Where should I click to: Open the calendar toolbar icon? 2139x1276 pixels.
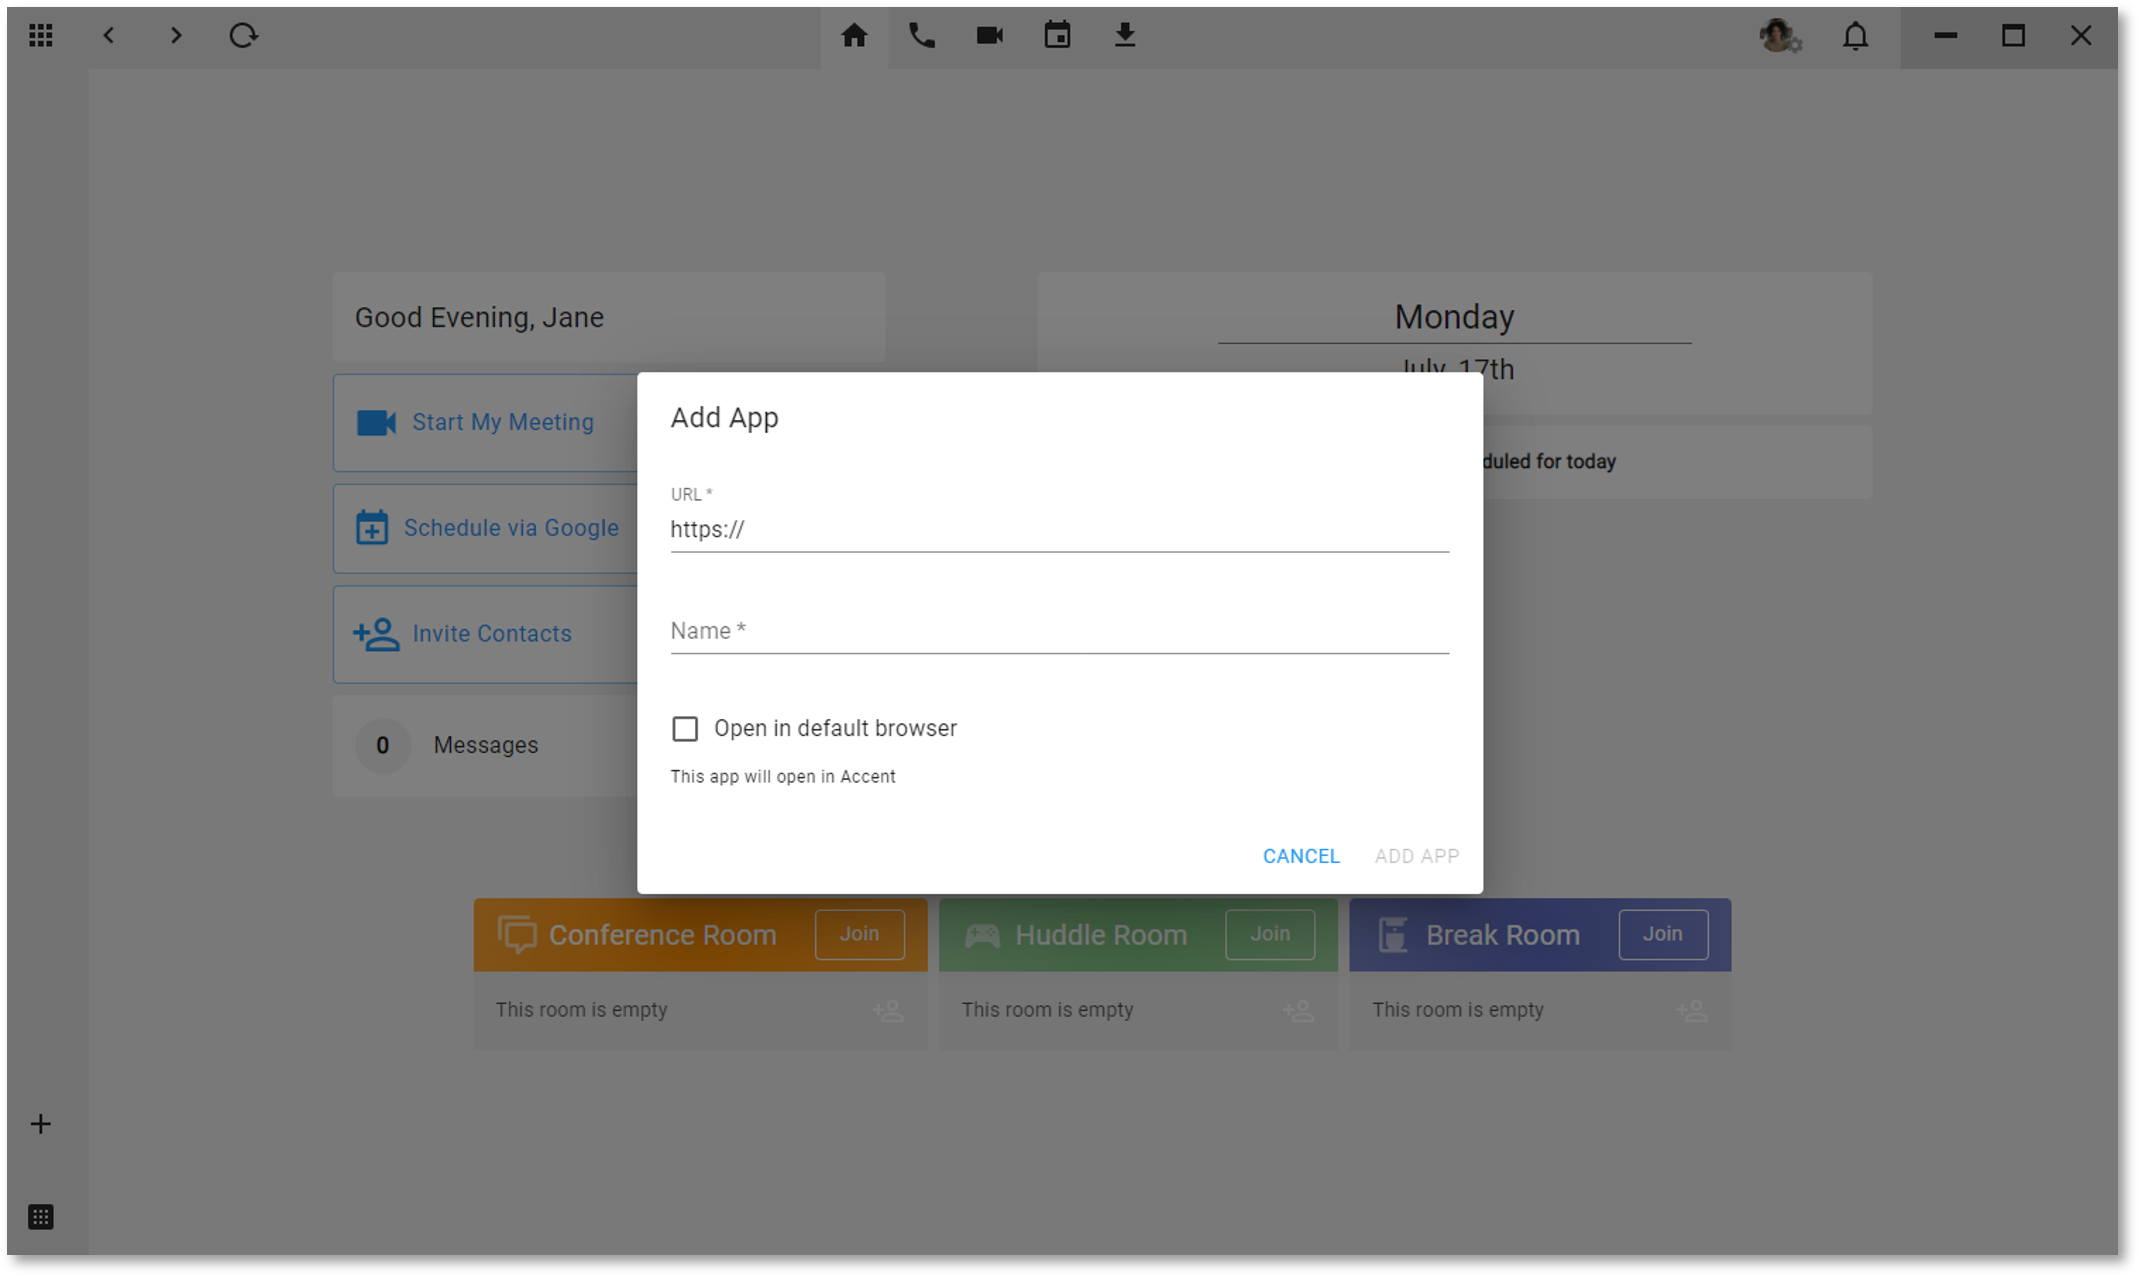tap(1057, 36)
